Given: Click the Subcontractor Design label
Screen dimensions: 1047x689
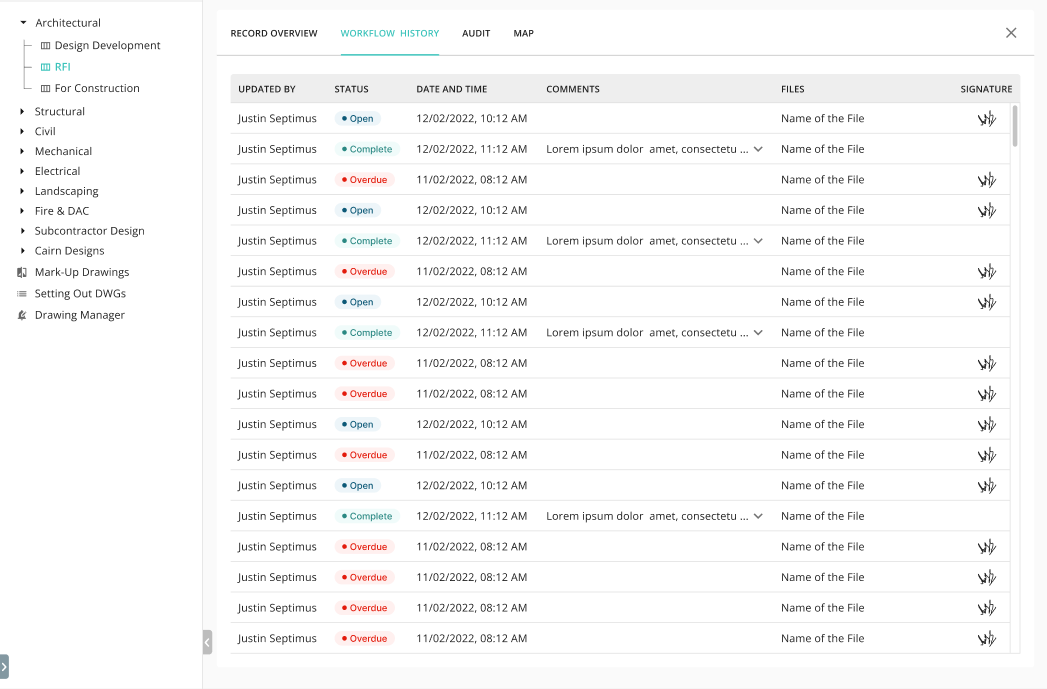Looking at the screenshot, I should (89, 231).
